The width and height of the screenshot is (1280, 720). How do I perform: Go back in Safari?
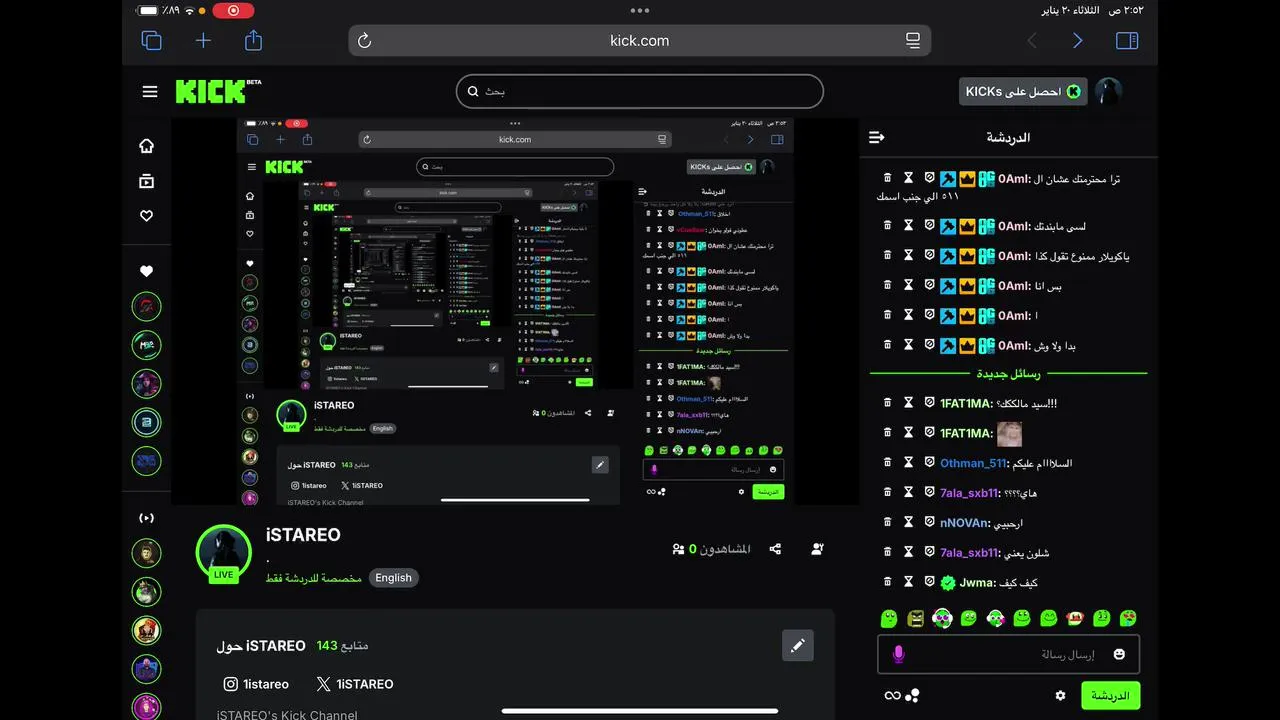click(x=1032, y=41)
